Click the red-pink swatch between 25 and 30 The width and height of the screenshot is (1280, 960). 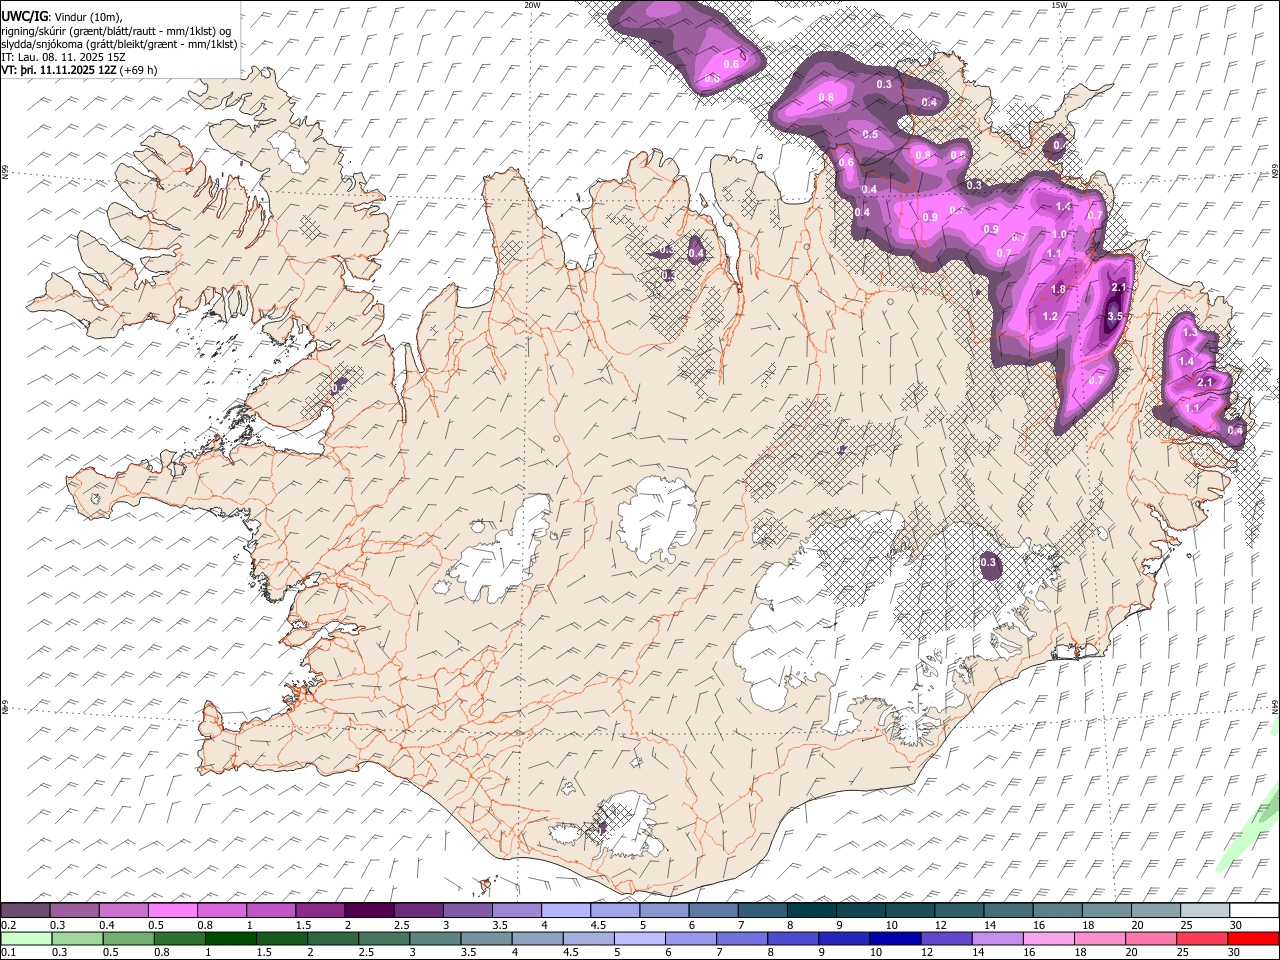tap(1201, 939)
